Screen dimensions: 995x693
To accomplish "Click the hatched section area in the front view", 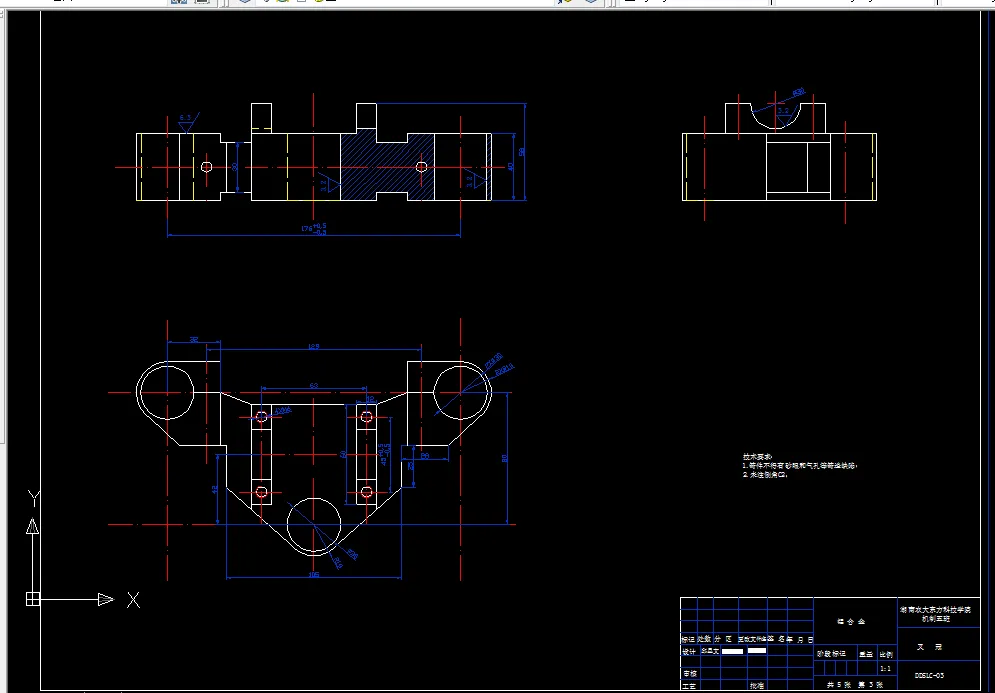I will coord(388,166).
